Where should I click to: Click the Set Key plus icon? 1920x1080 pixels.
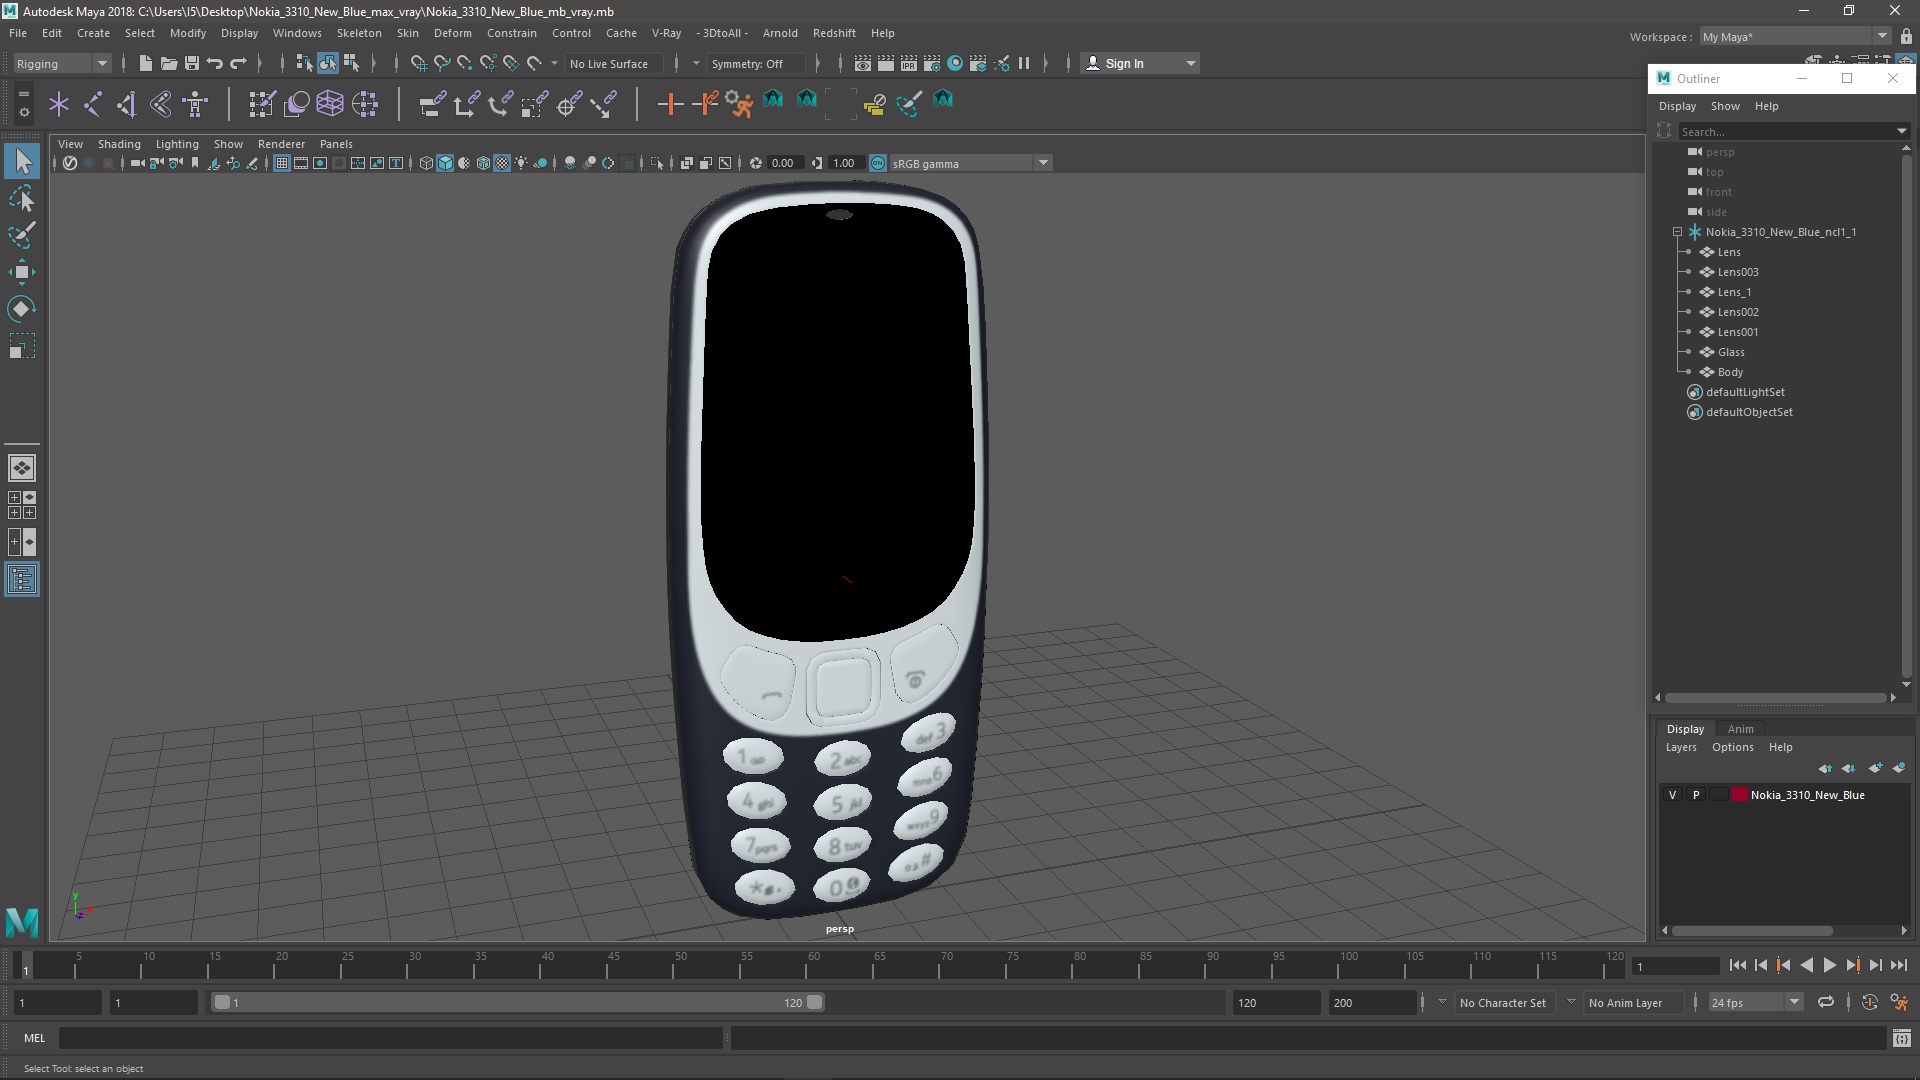[670, 104]
